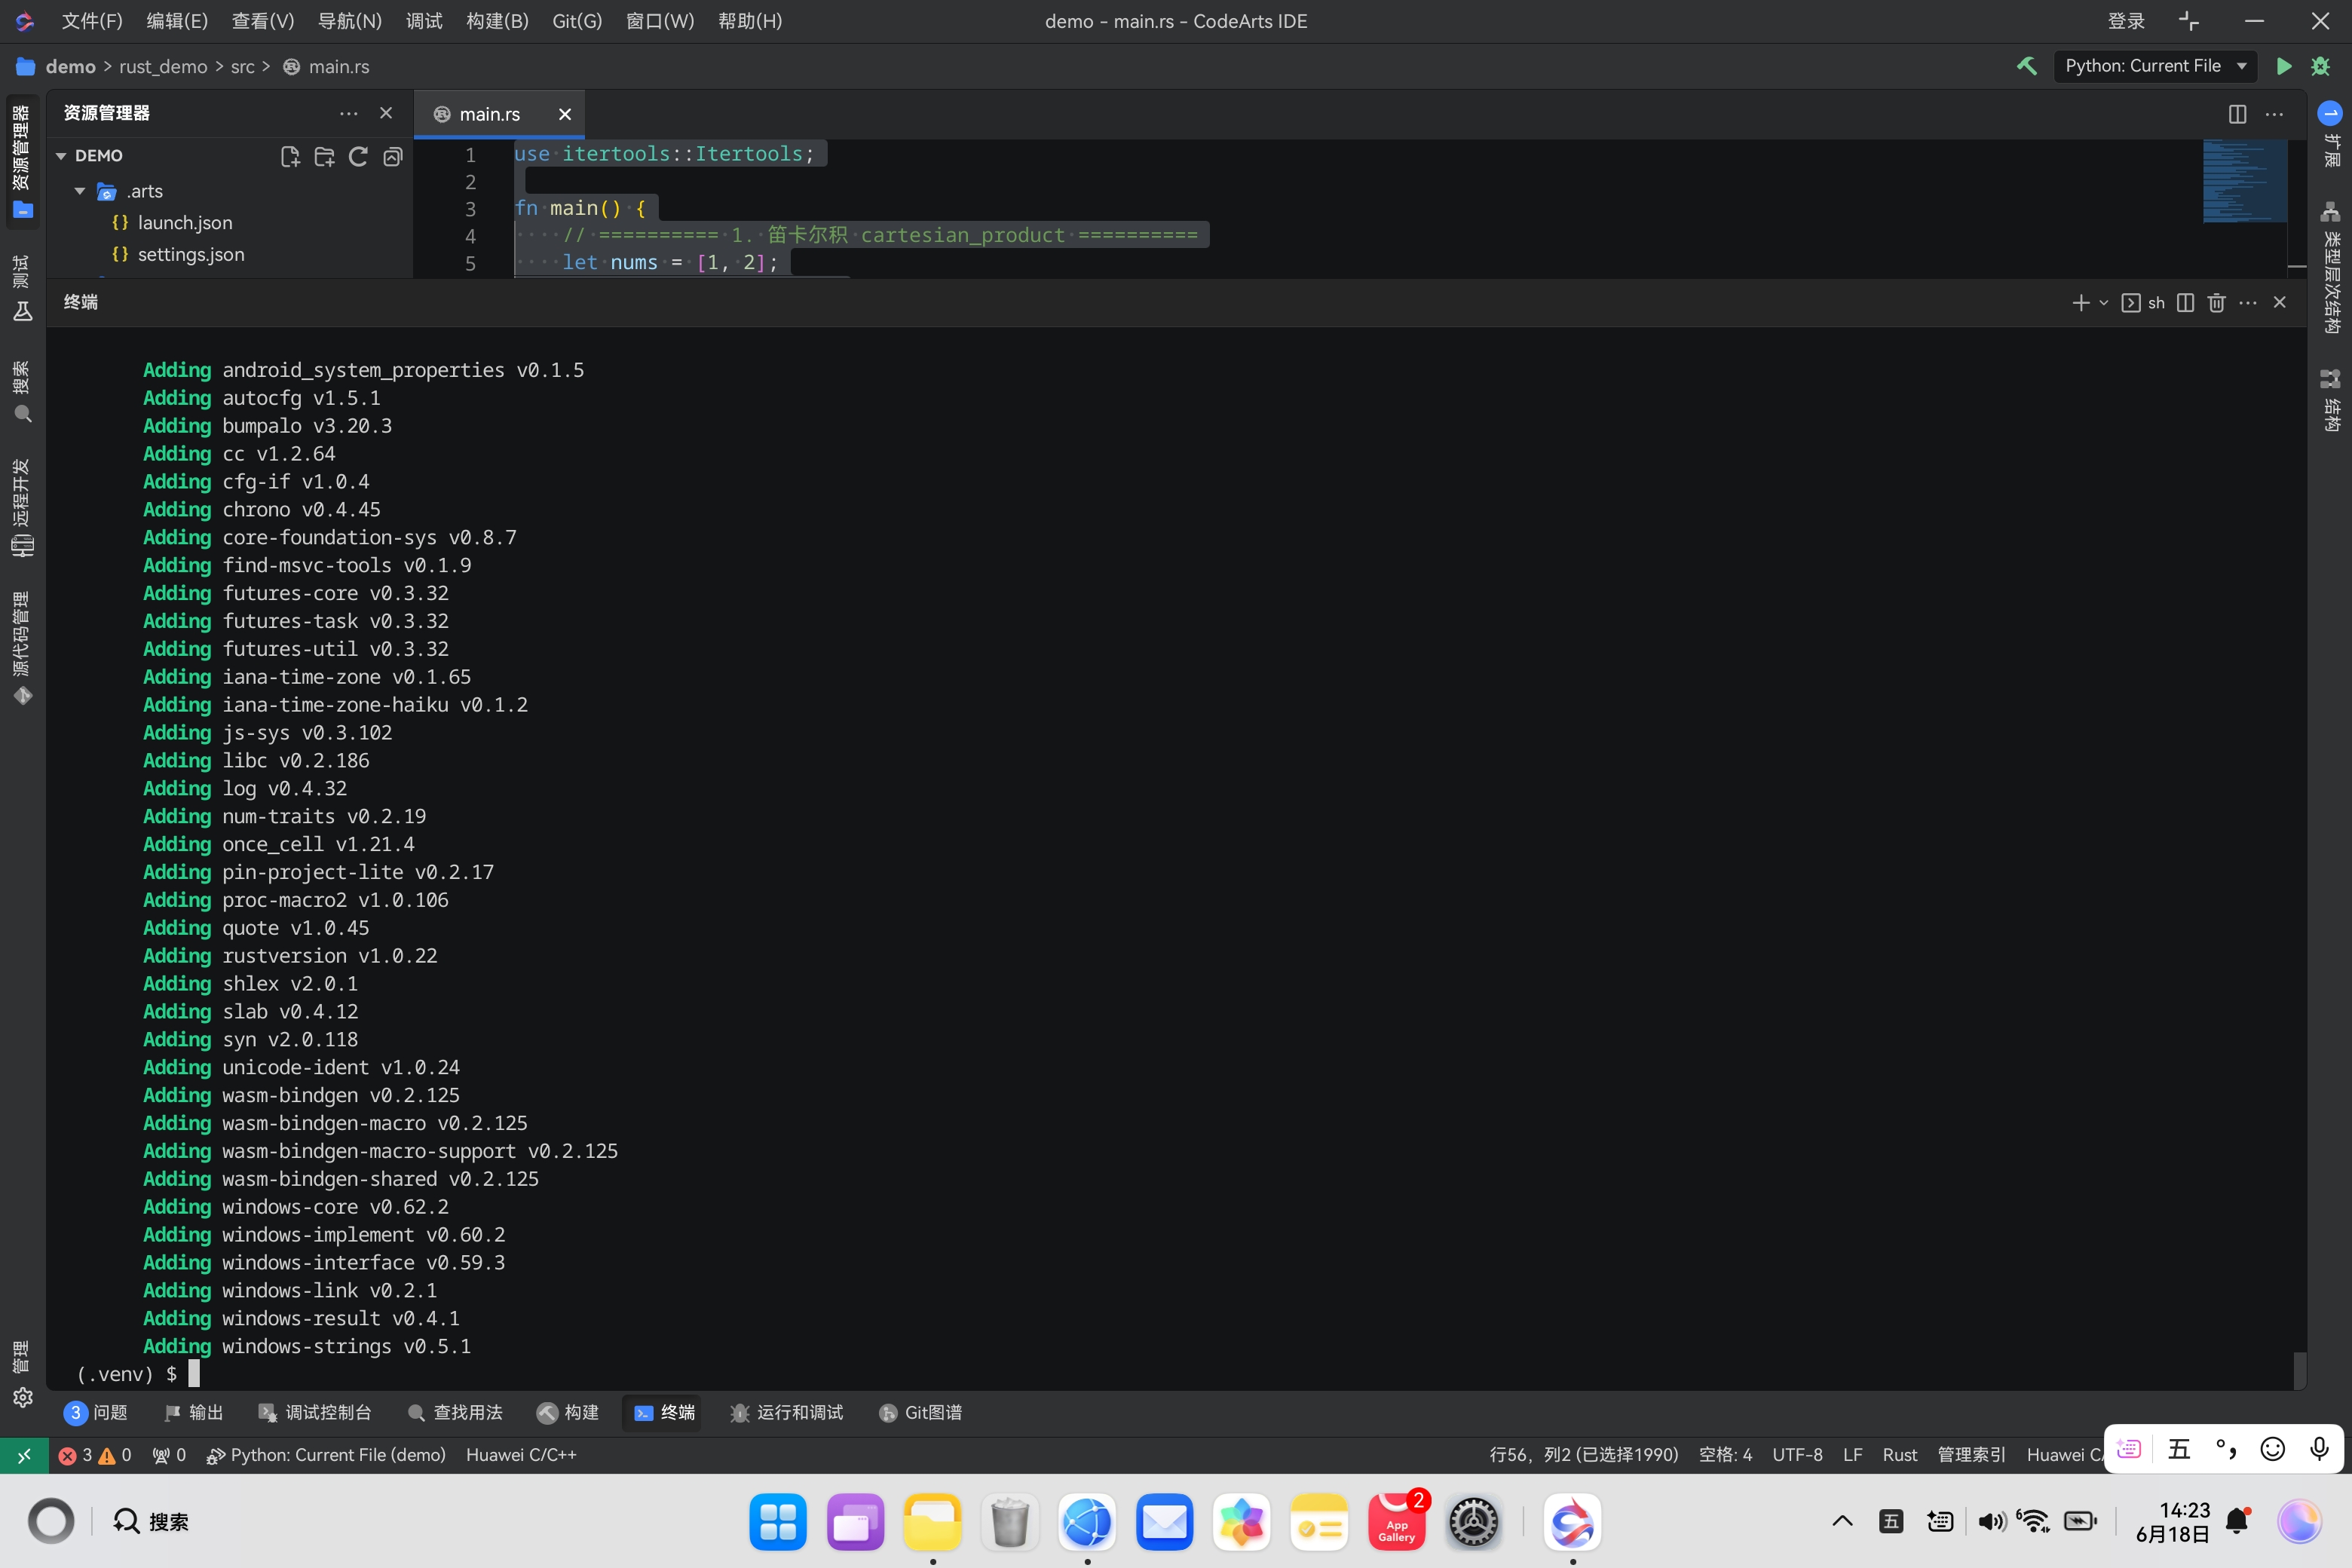Start debugging with the green bug icon
The image size is (2352, 1568).
[2320, 66]
